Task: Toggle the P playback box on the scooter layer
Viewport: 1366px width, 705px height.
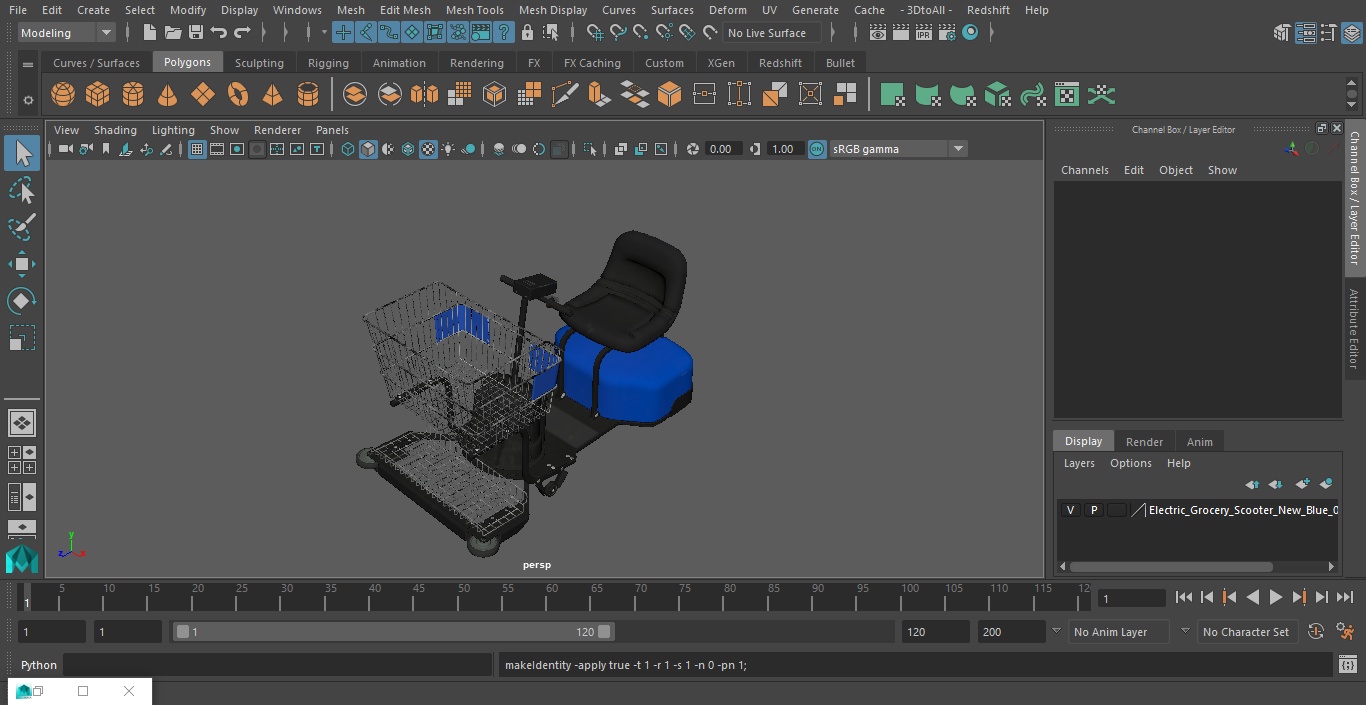Action: click(1094, 510)
